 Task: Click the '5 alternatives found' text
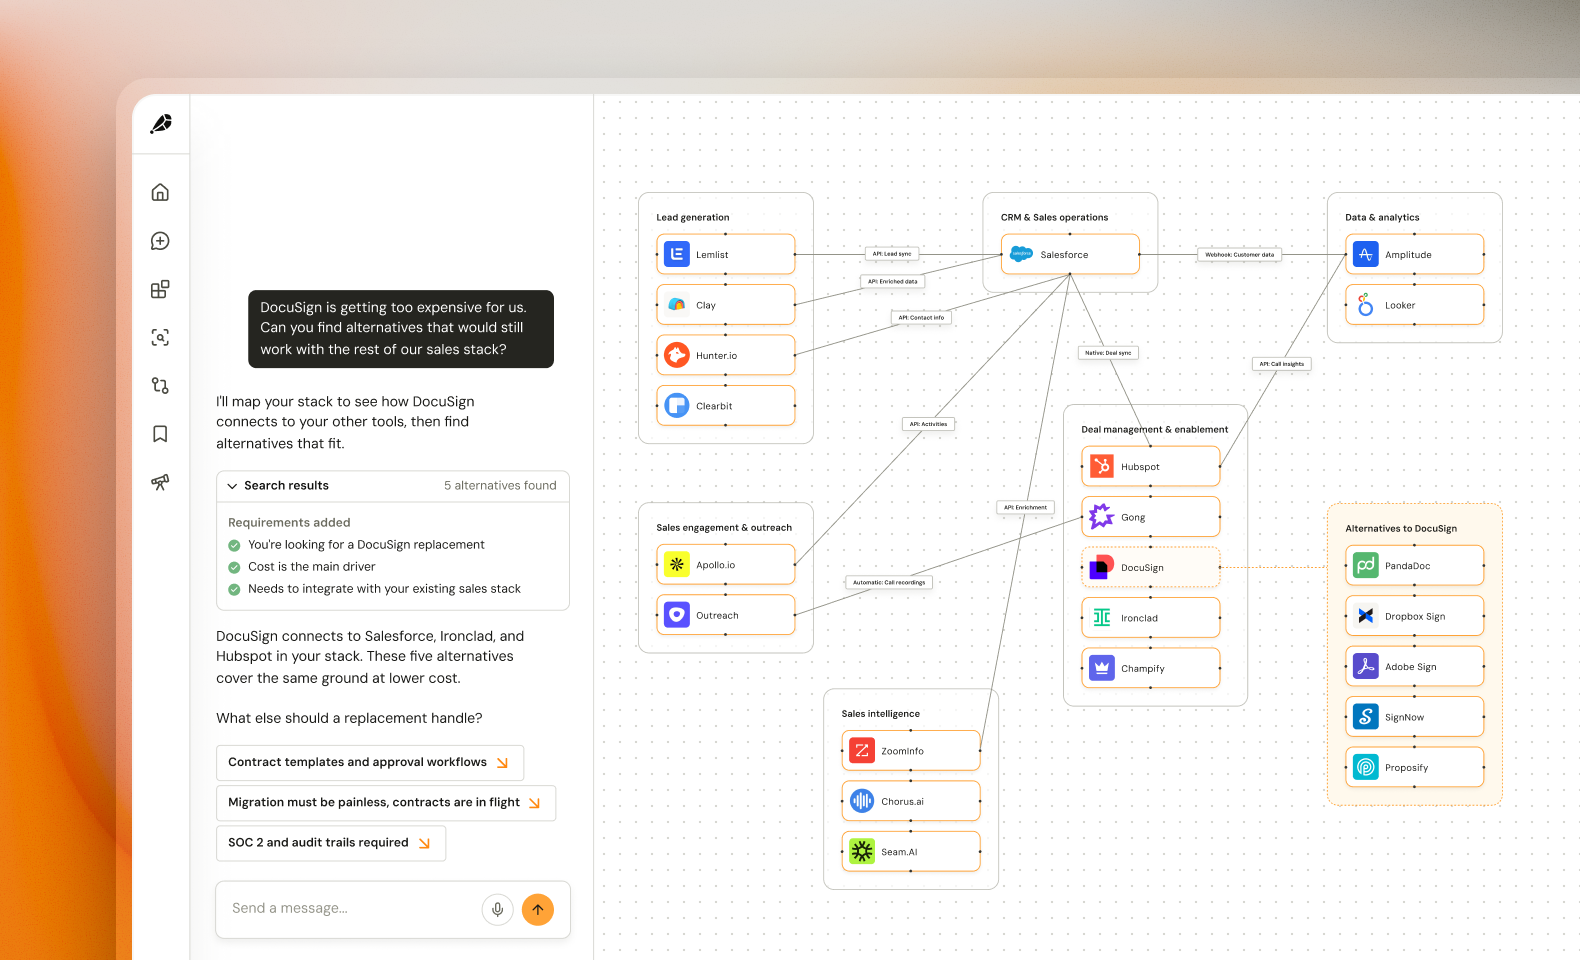[x=500, y=486]
